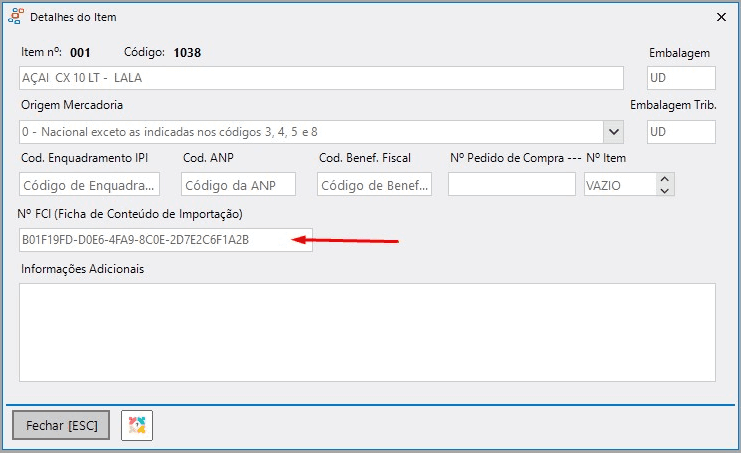Image resolution: width=741 pixels, height=453 pixels.
Task: Click the Nº Item VAZIO field
Action: coord(620,185)
